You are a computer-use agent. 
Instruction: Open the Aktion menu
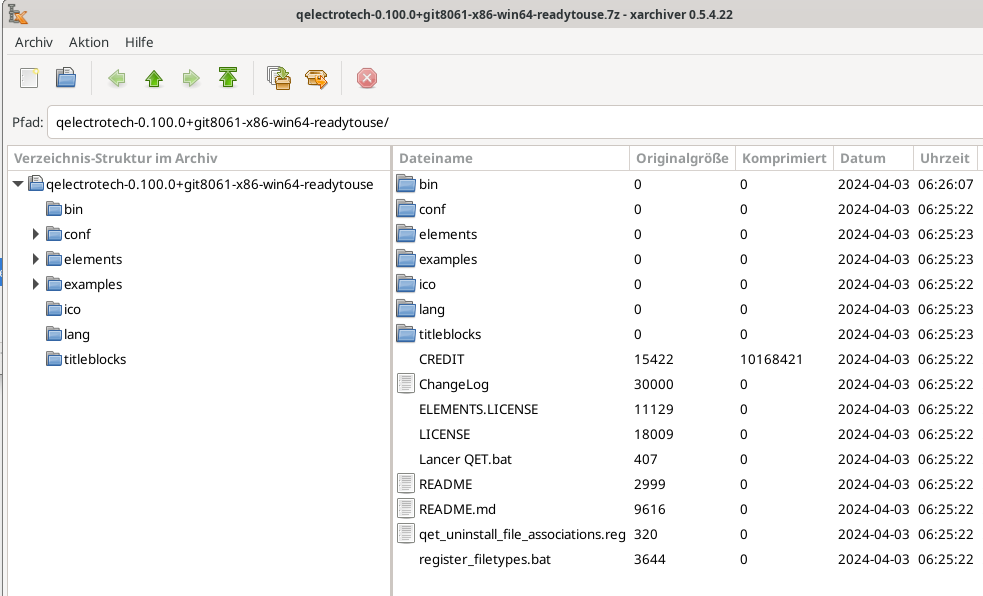pyautogui.click(x=89, y=42)
